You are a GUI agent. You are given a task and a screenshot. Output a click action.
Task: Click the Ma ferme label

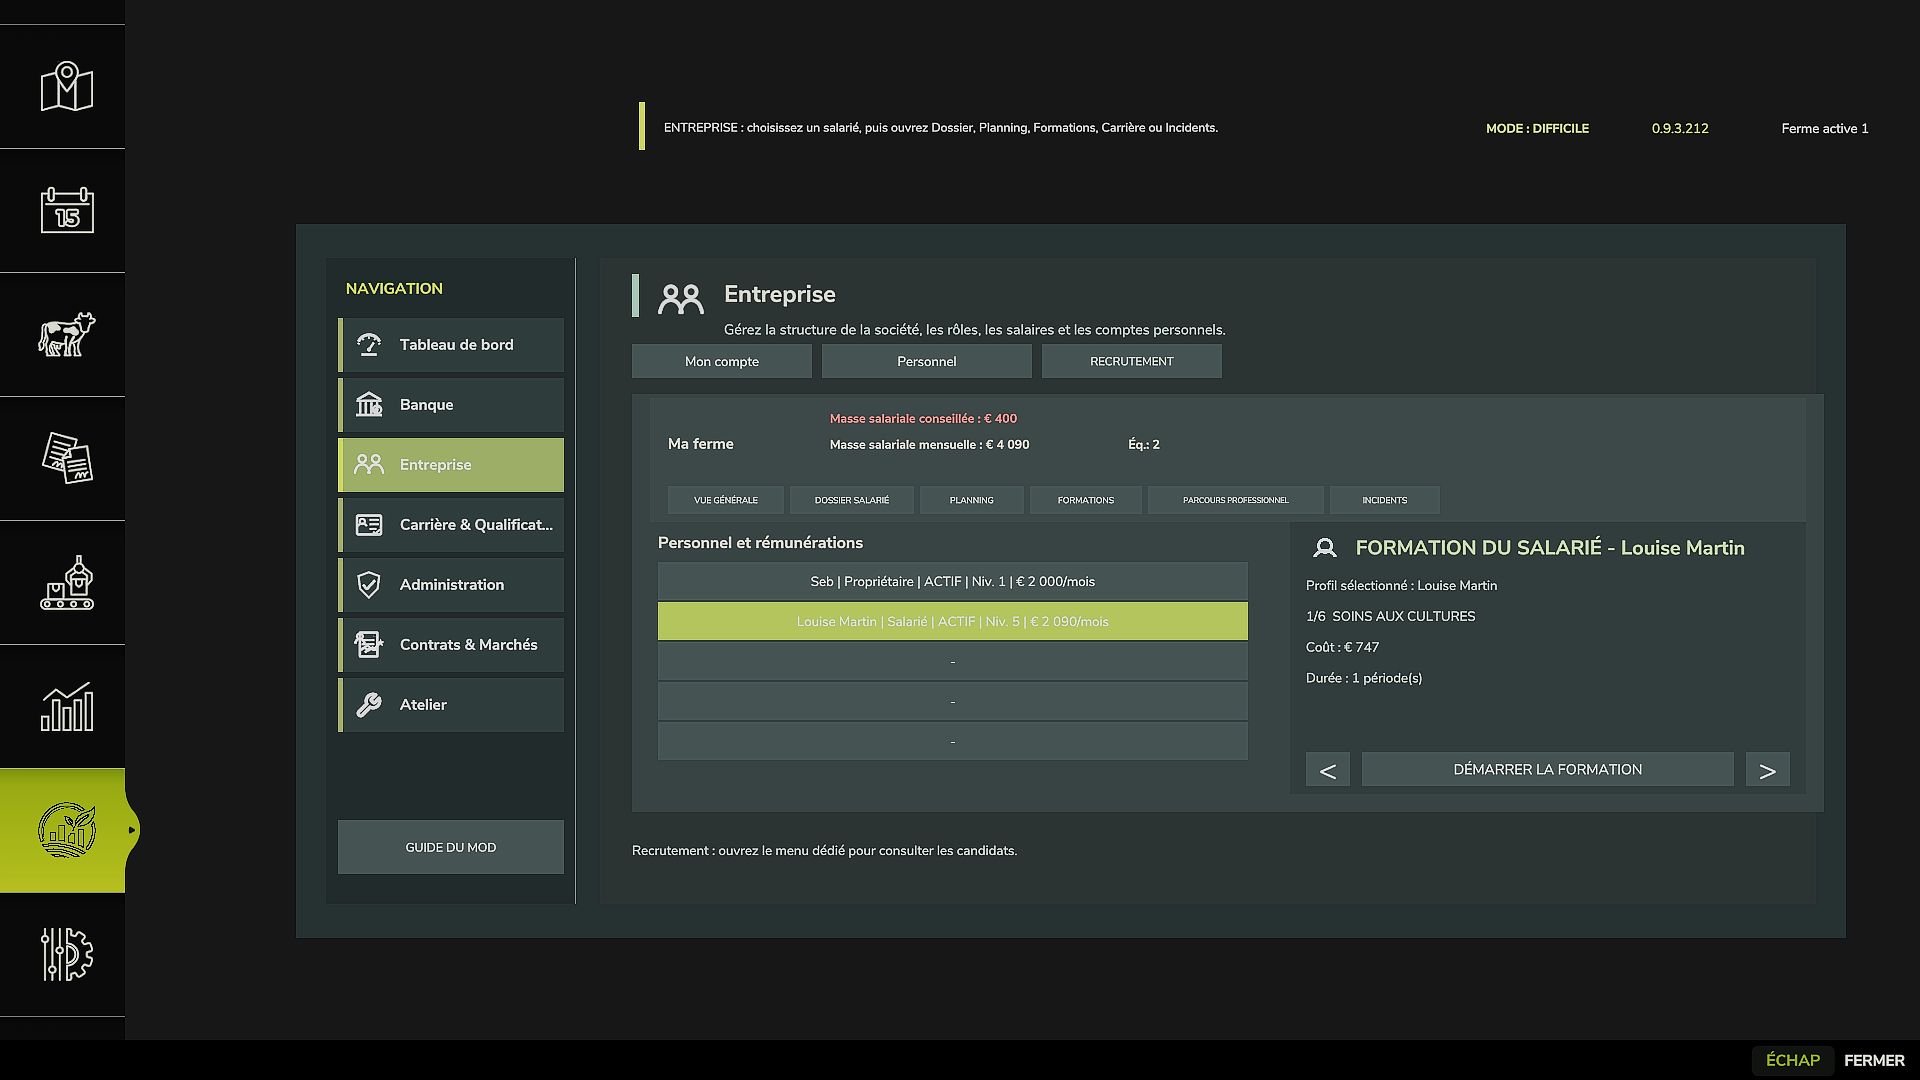coord(701,444)
